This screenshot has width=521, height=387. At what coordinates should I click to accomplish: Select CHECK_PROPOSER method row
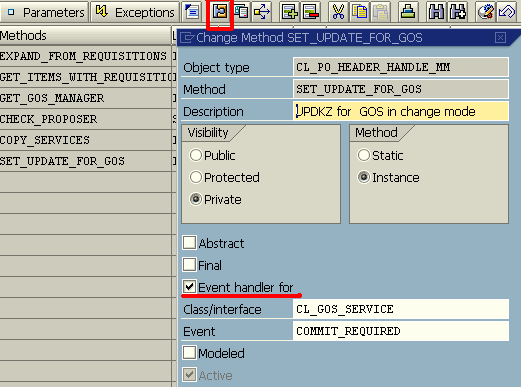point(86,119)
